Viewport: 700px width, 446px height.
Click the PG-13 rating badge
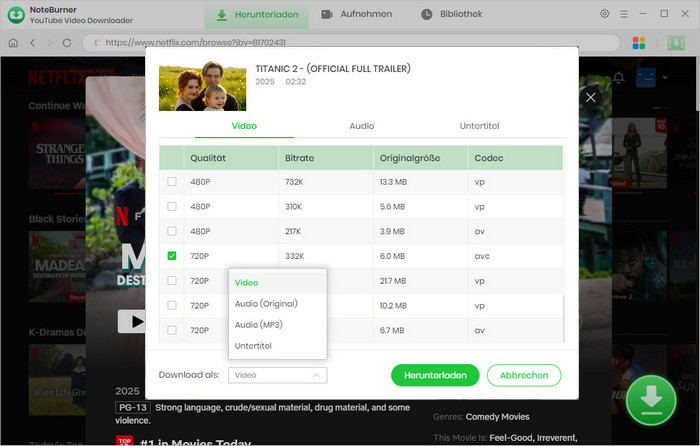133,408
